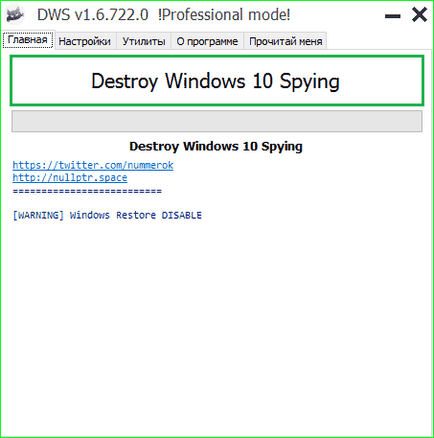
Task: Close the DWS application window
Action: tap(419, 15)
